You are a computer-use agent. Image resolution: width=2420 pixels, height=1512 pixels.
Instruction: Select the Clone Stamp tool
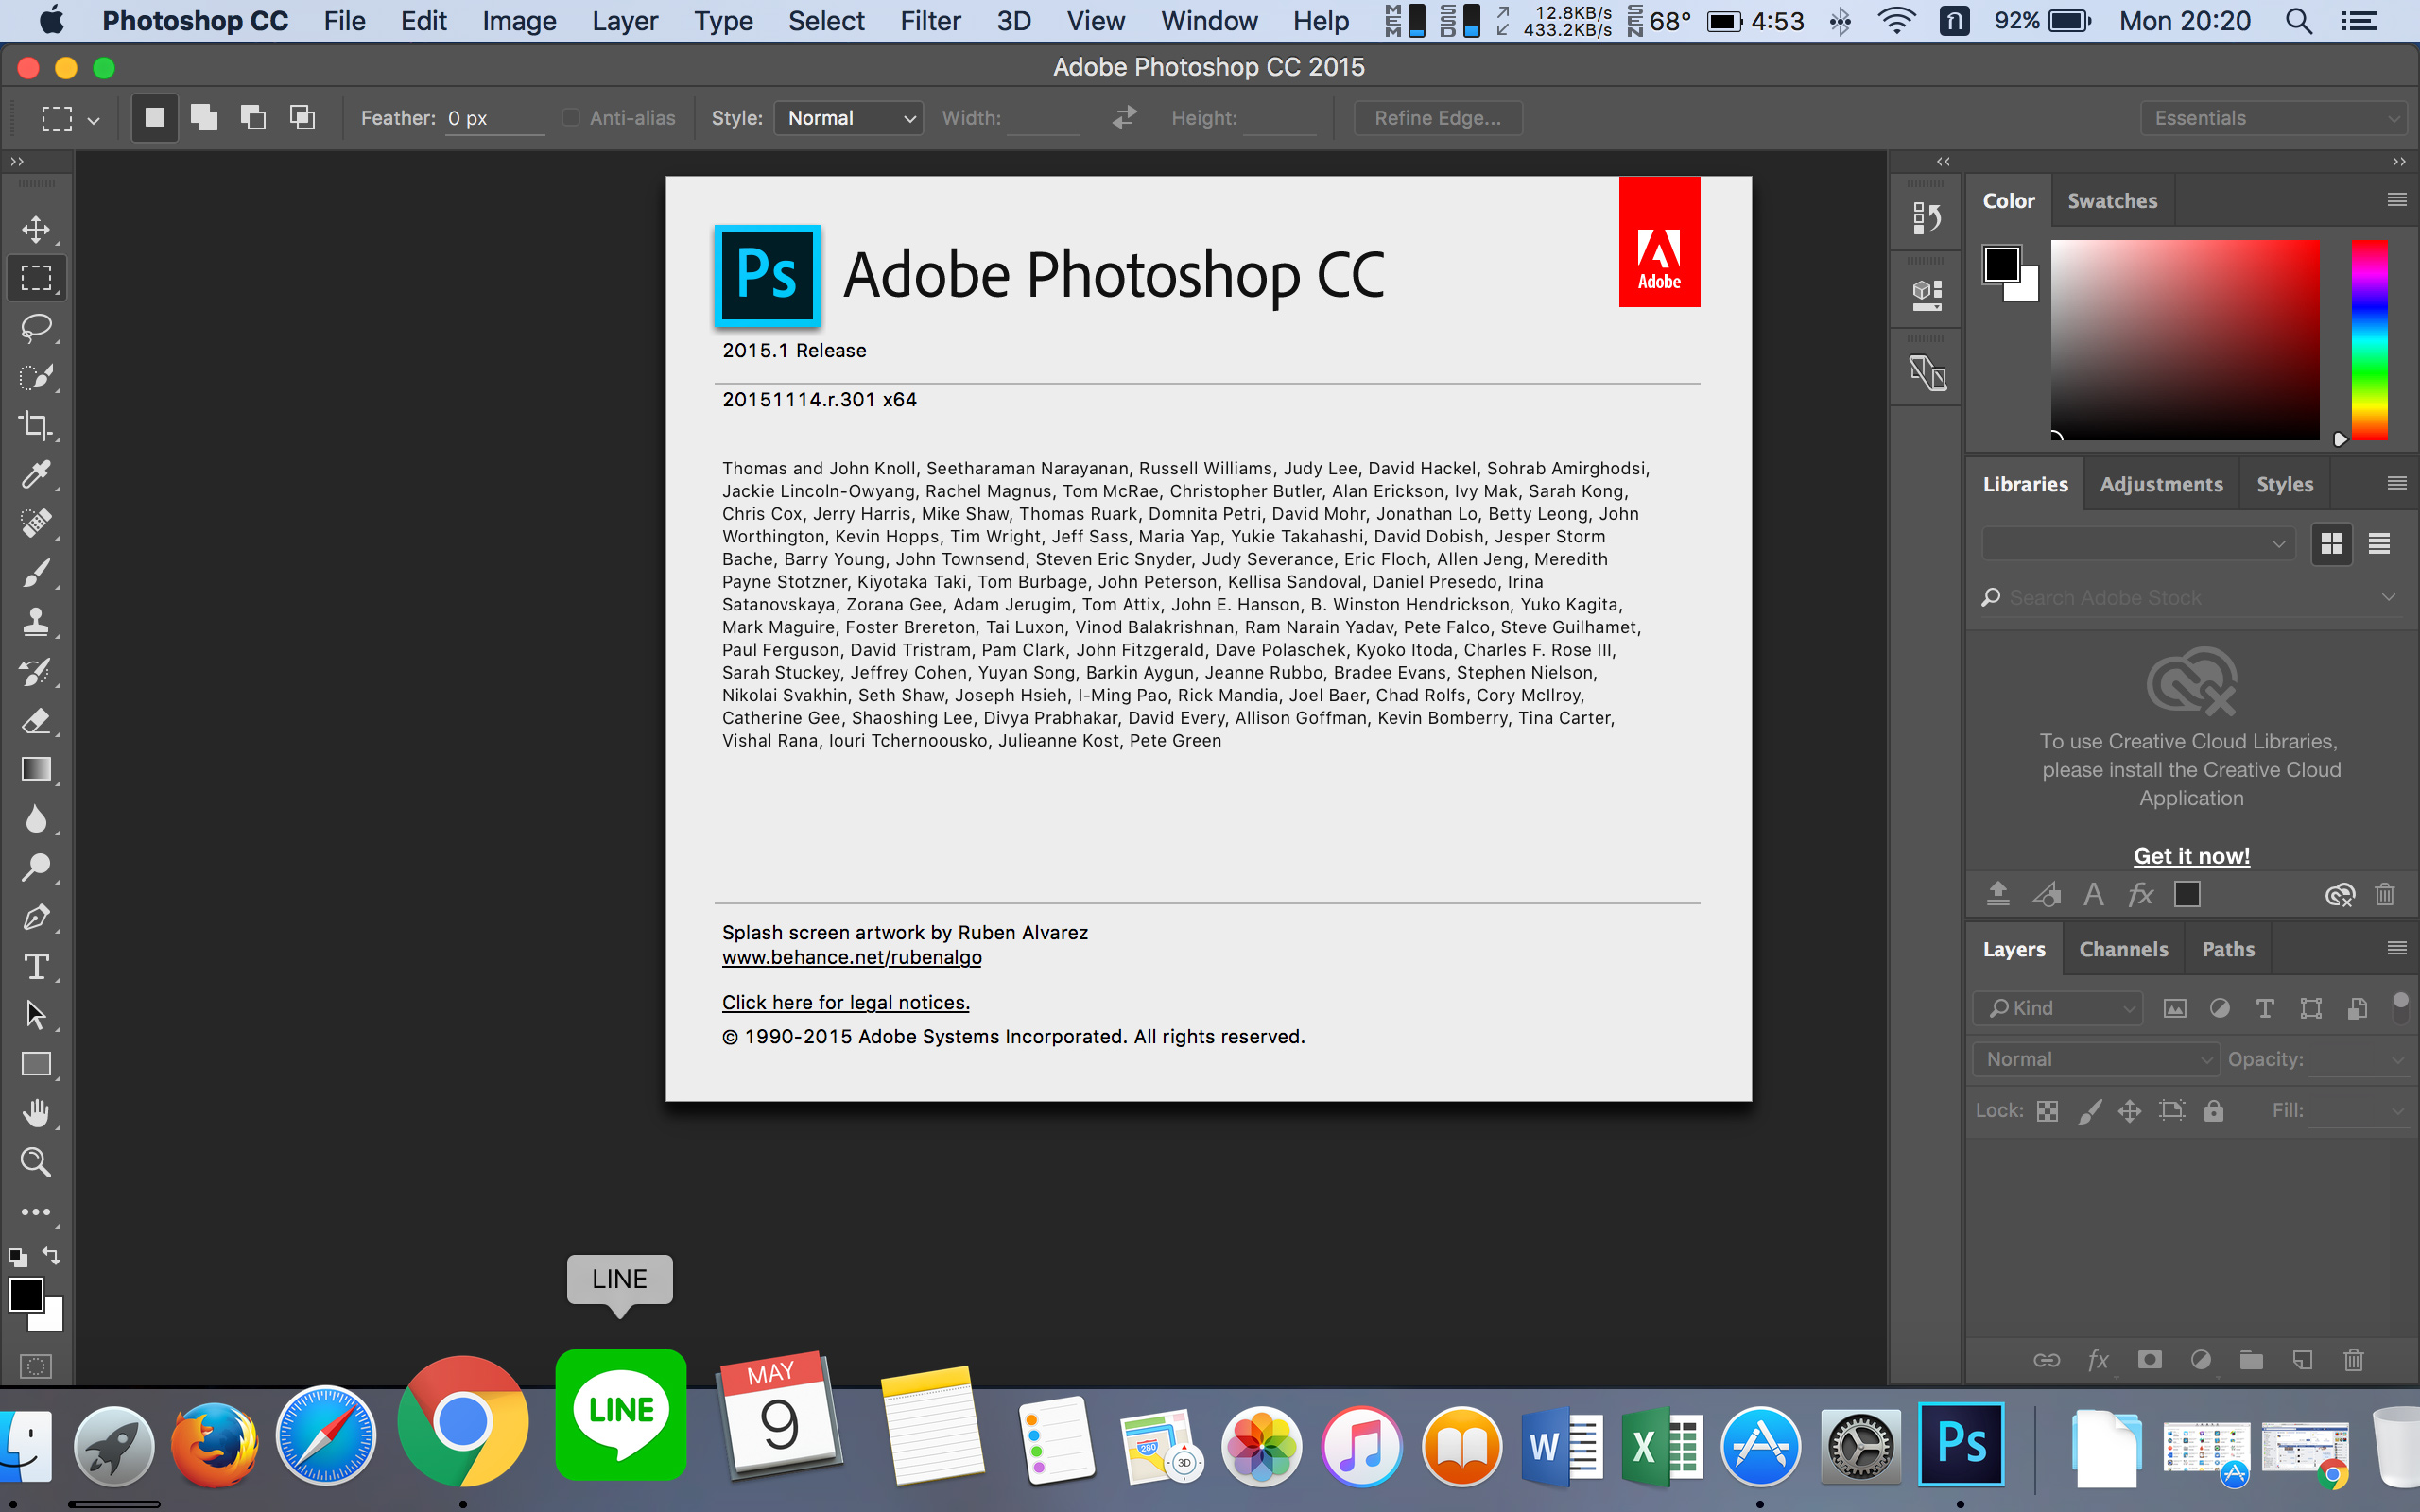pos(36,622)
